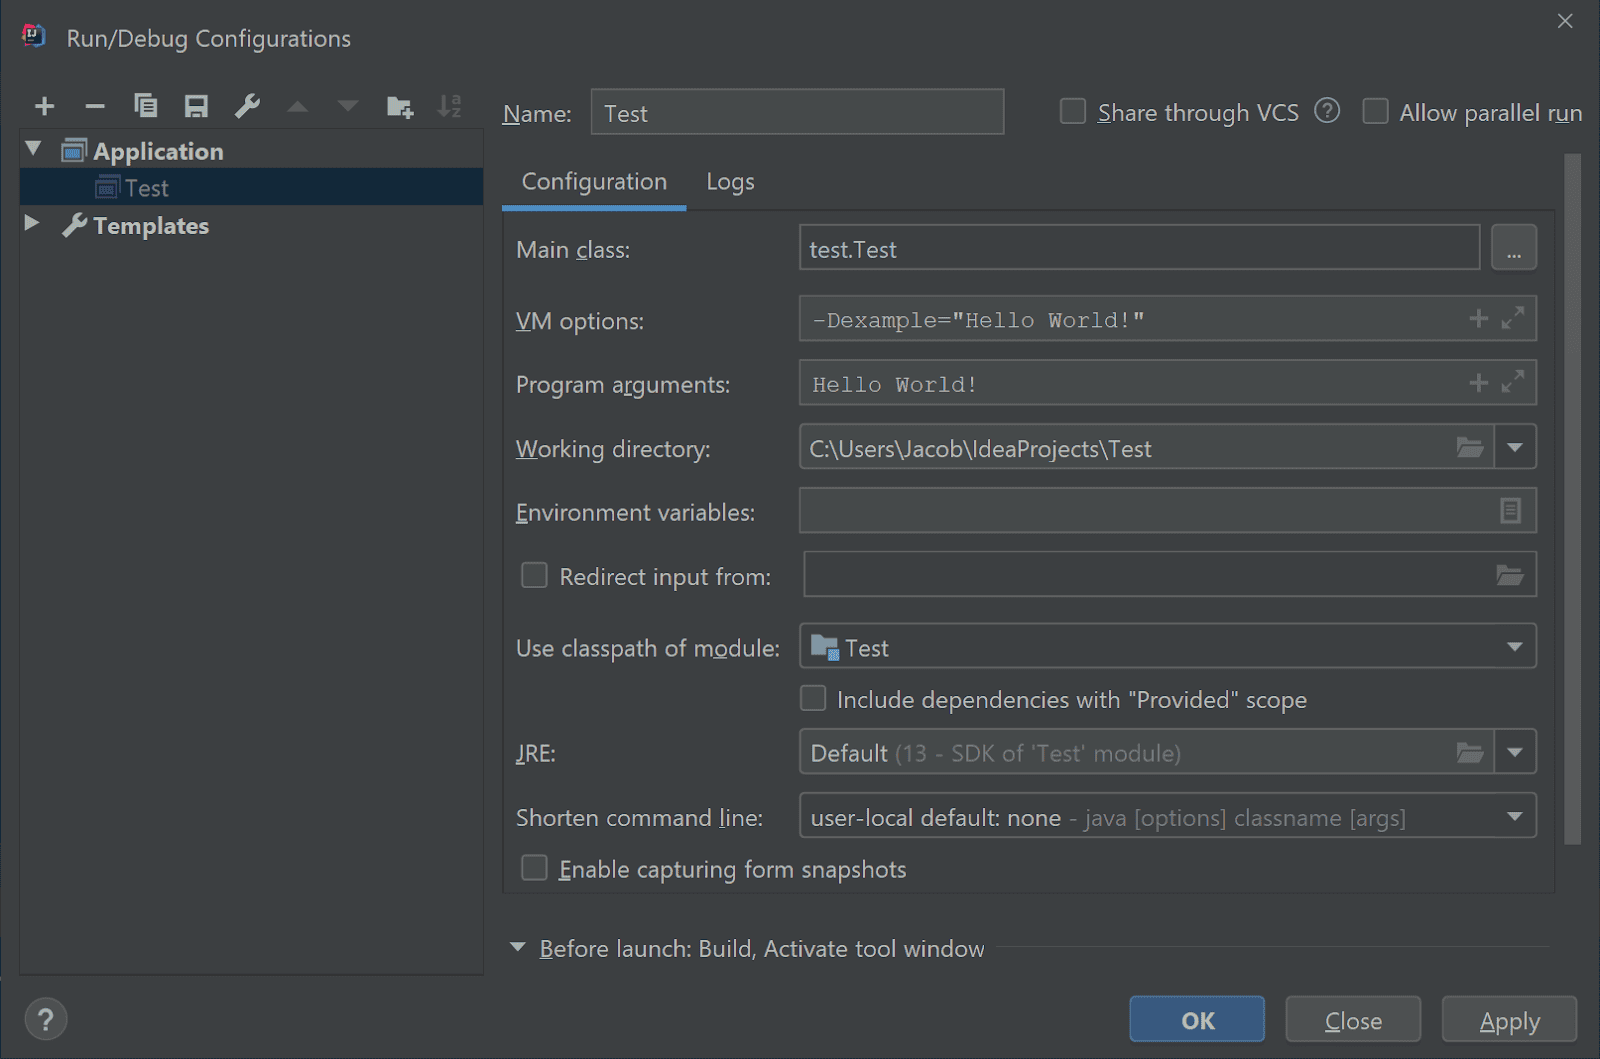Open the Shorten command line dropdown
Image resolution: width=1600 pixels, height=1059 pixels.
tap(1515, 816)
